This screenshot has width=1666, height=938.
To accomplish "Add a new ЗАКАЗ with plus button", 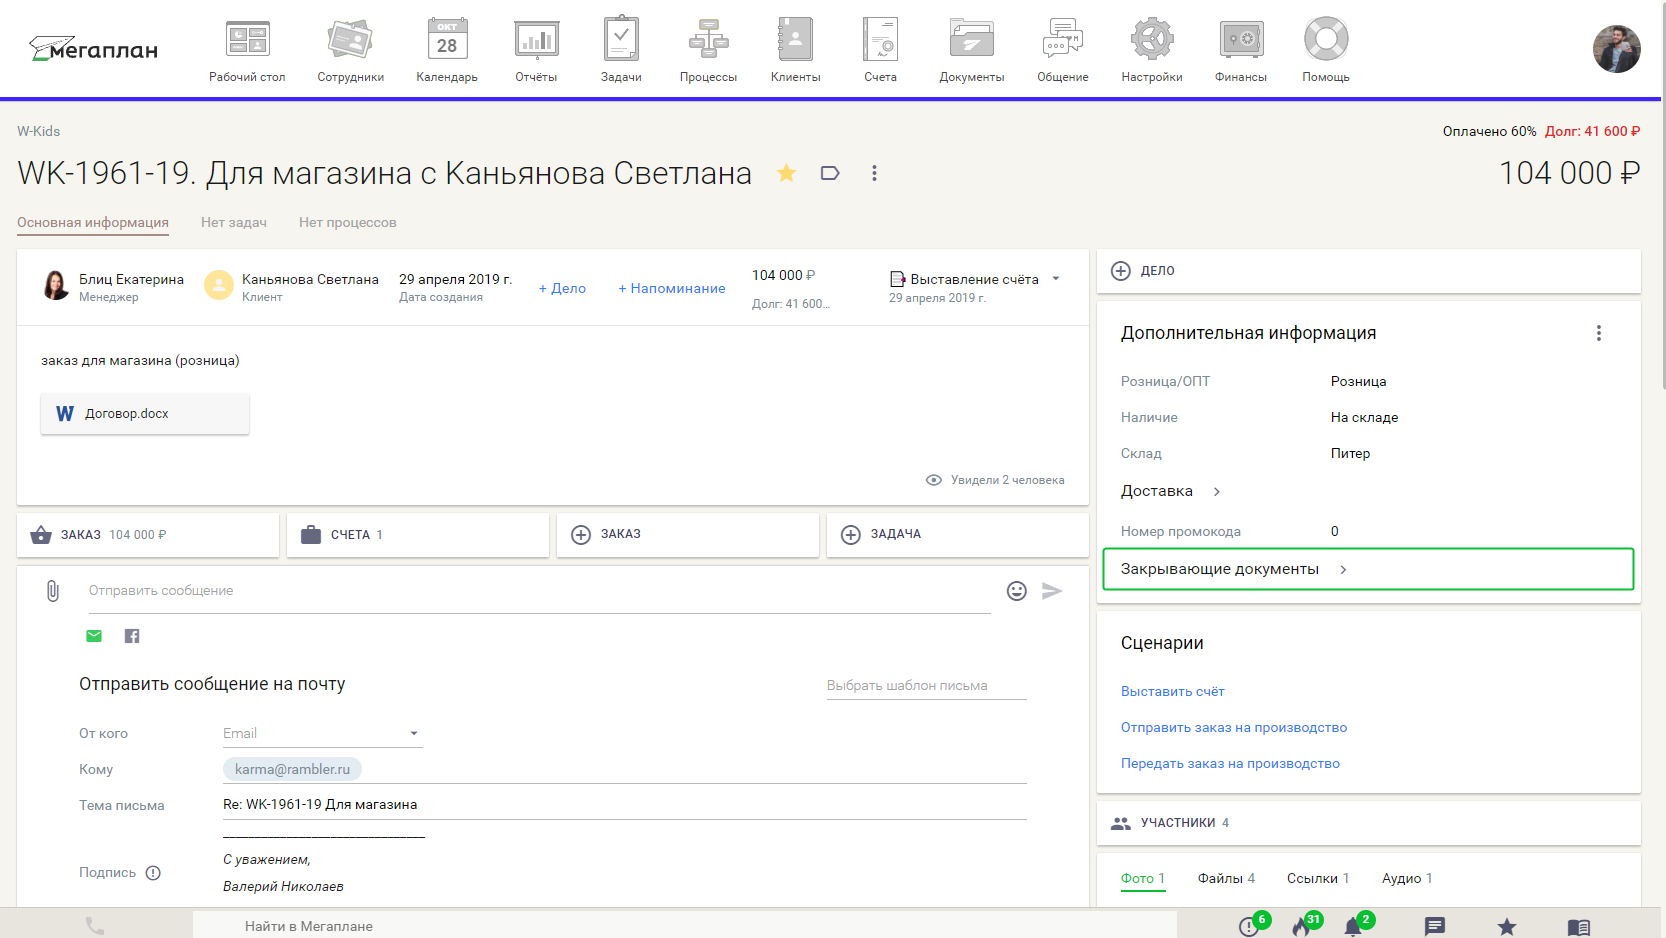I will [688, 535].
